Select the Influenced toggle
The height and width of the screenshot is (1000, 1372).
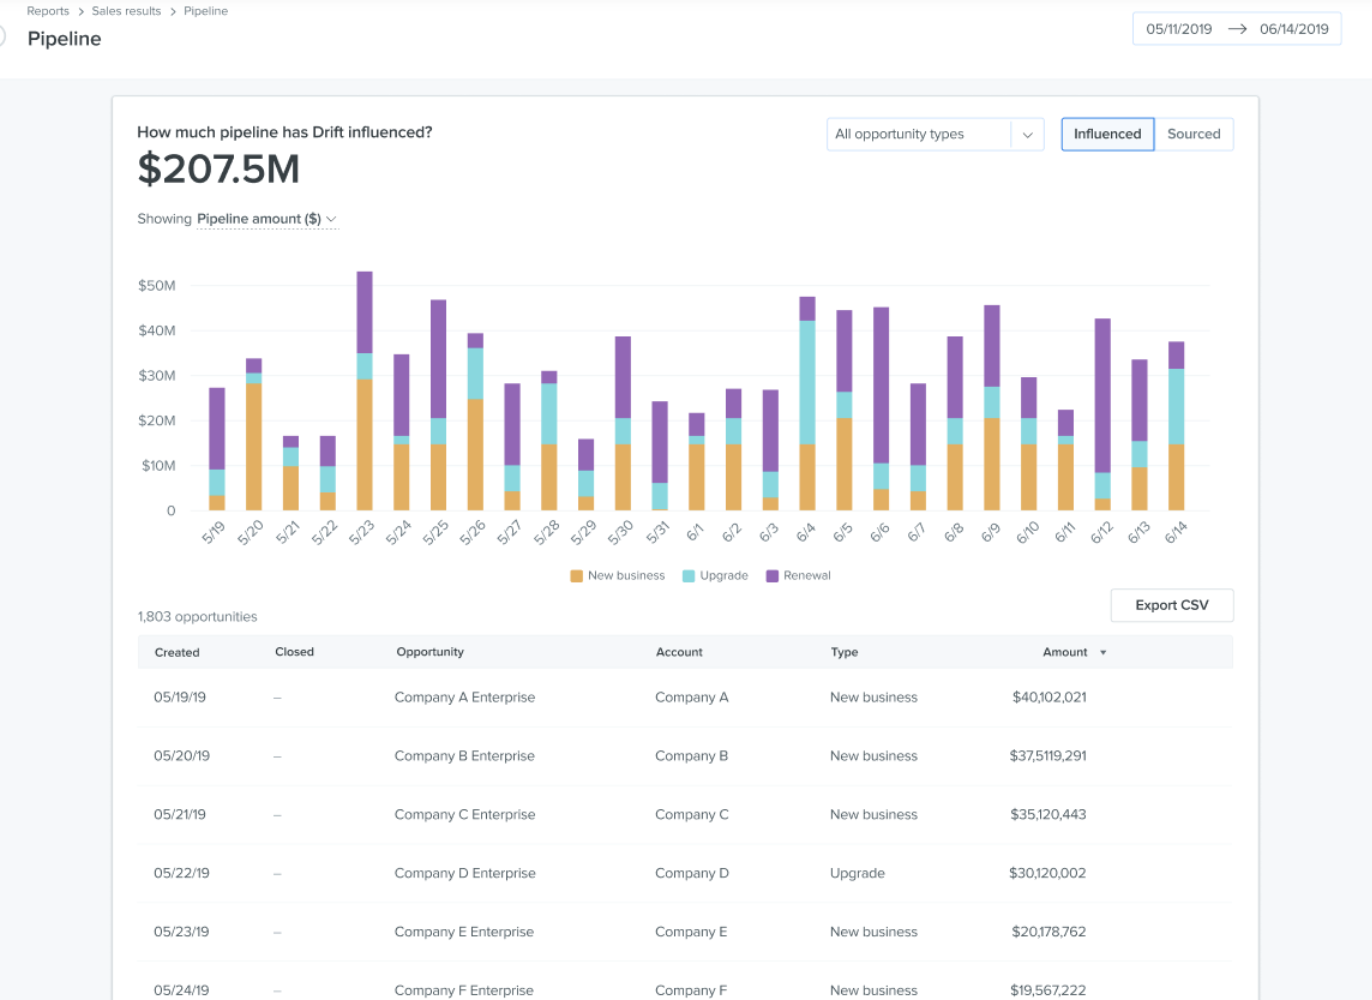(x=1107, y=134)
